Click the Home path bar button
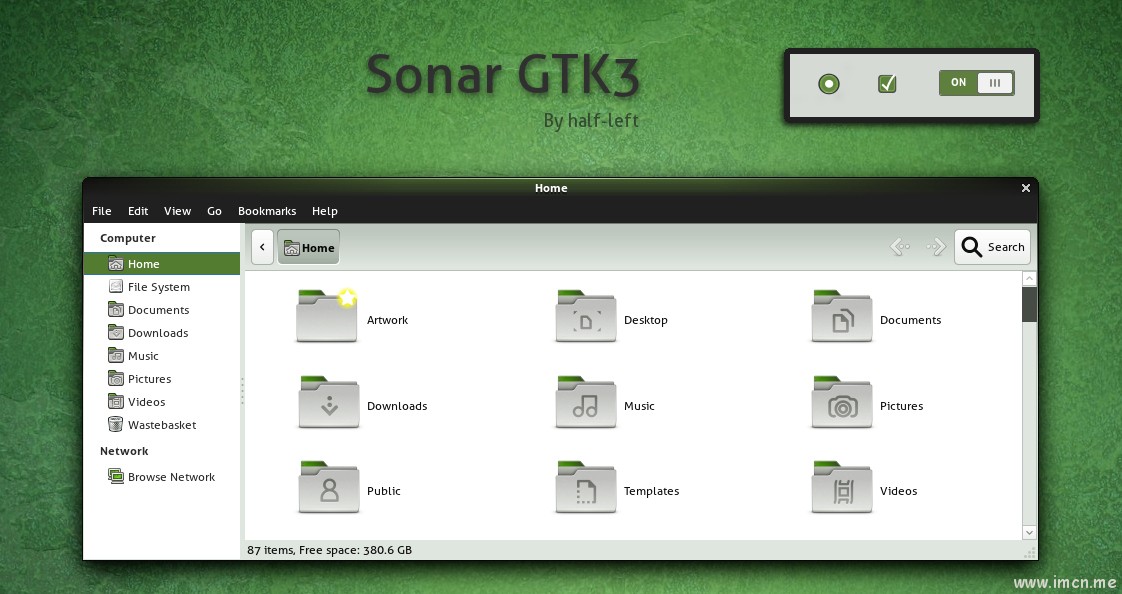Viewport: 1122px width, 594px height. (x=308, y=247)
